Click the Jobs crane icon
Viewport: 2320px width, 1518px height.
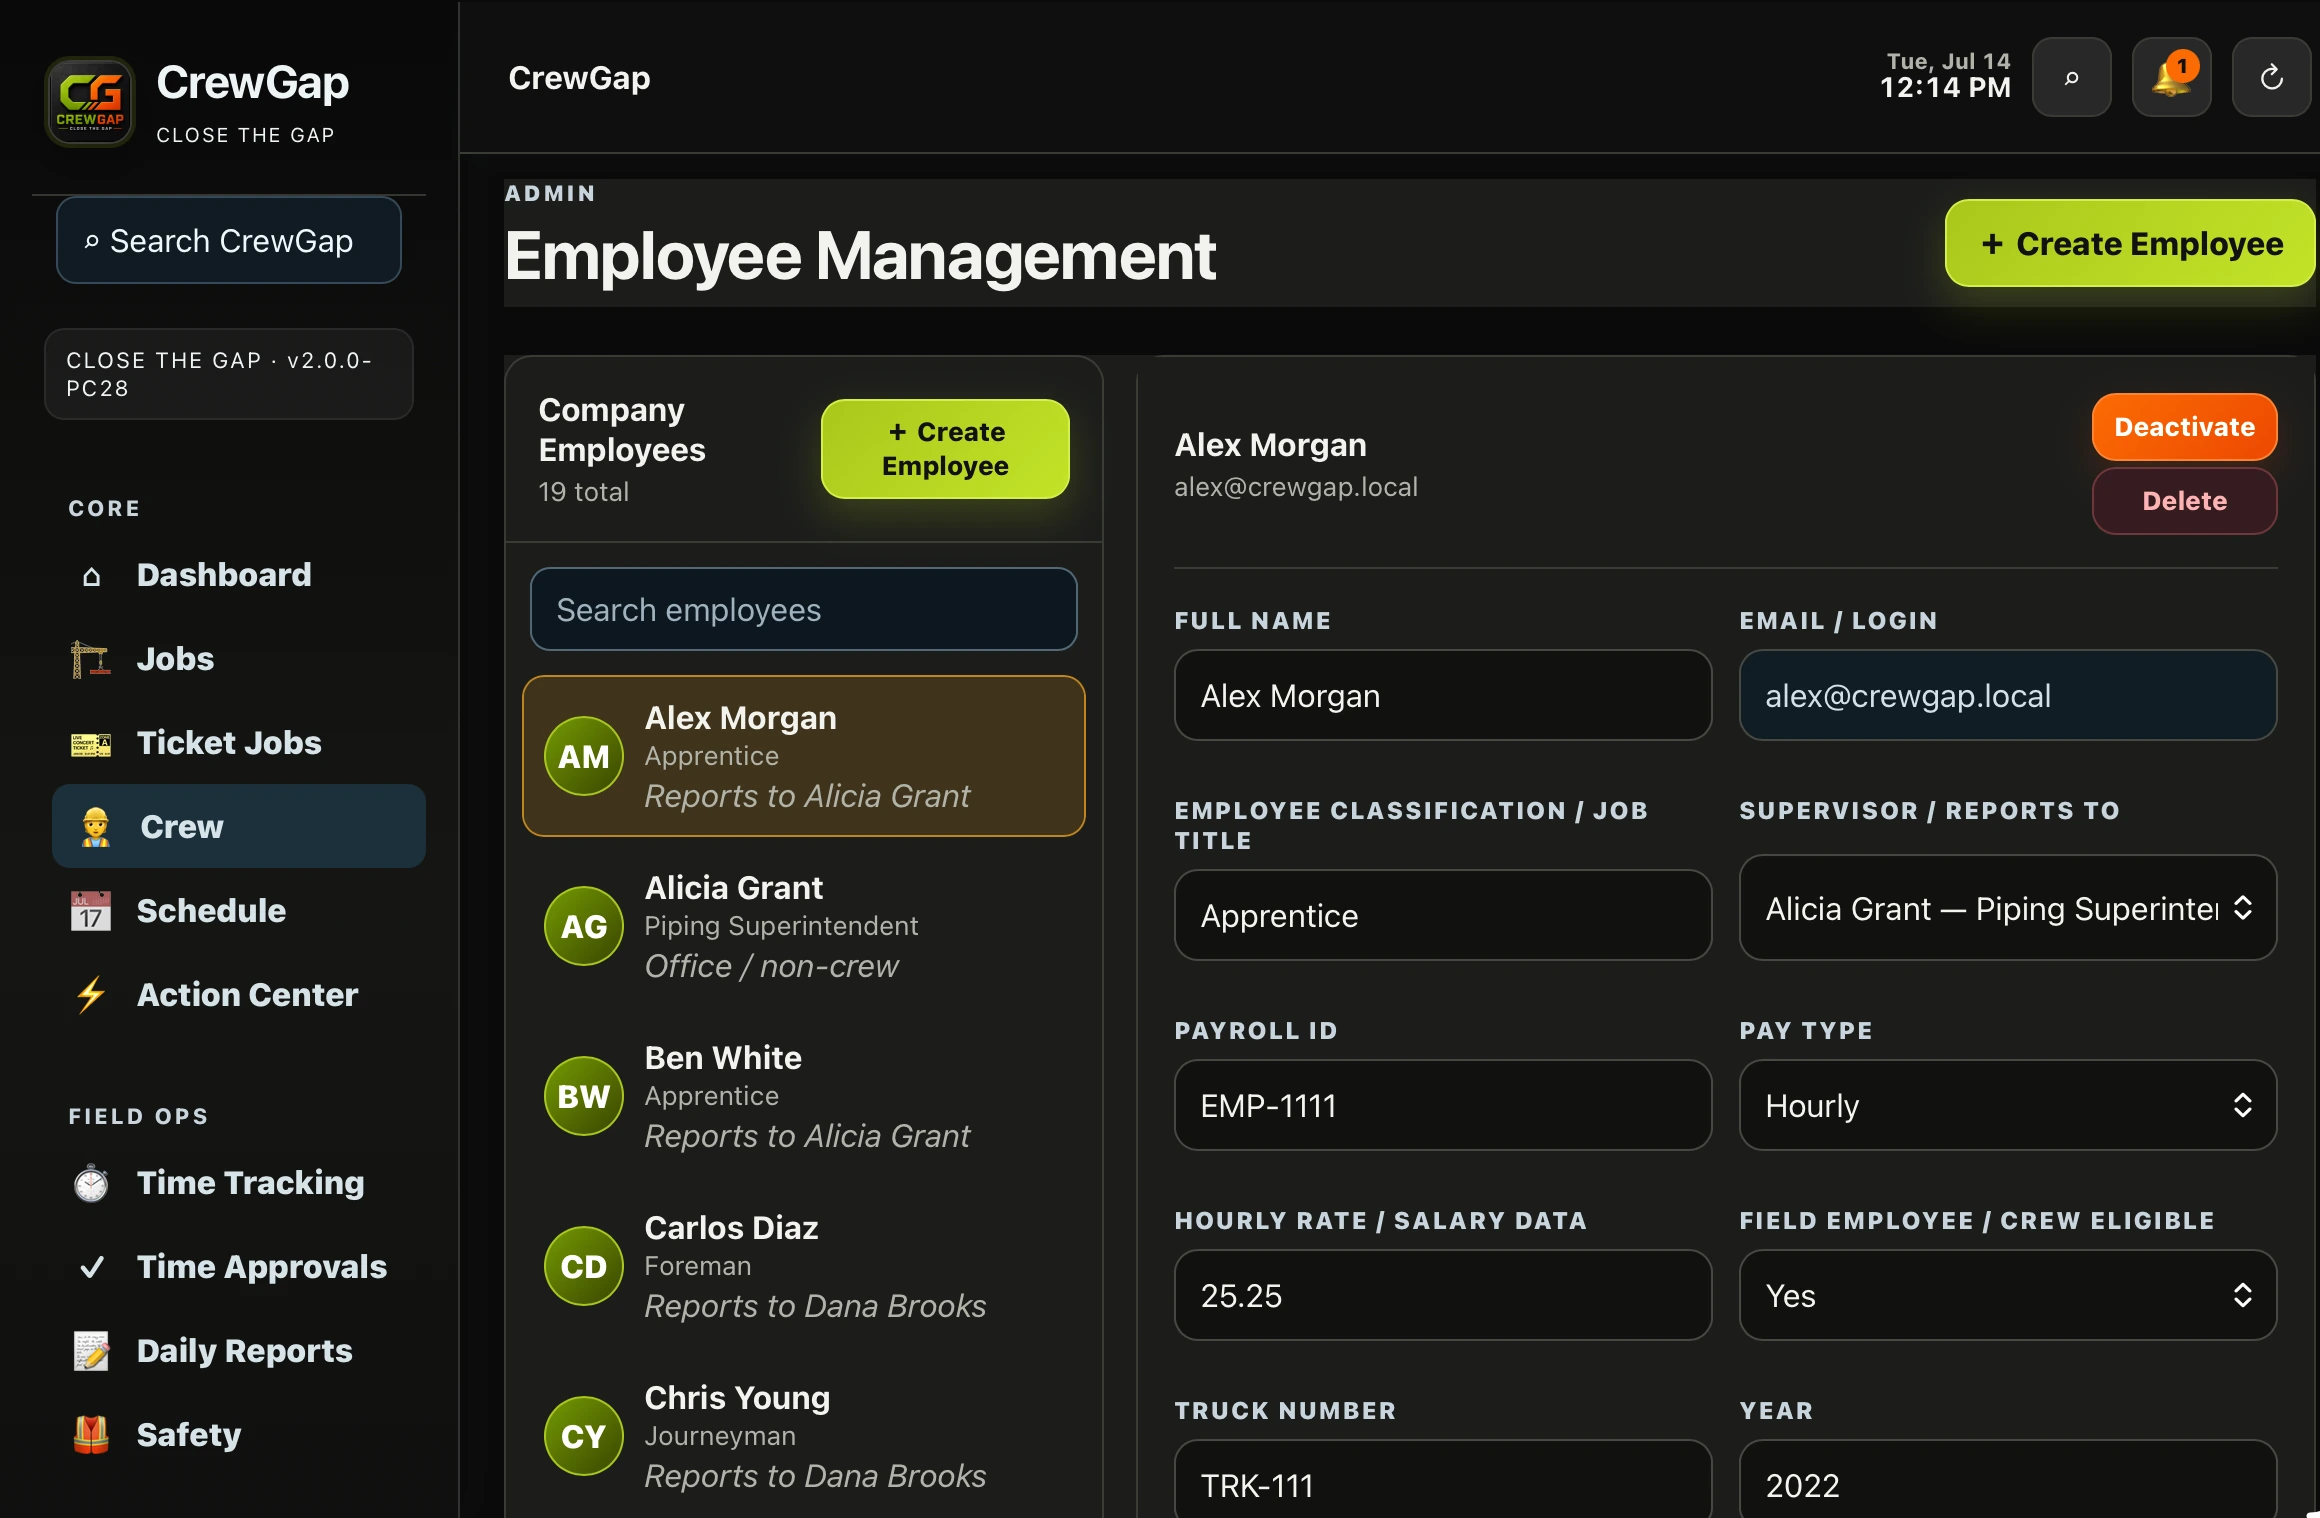pos(91,660)
